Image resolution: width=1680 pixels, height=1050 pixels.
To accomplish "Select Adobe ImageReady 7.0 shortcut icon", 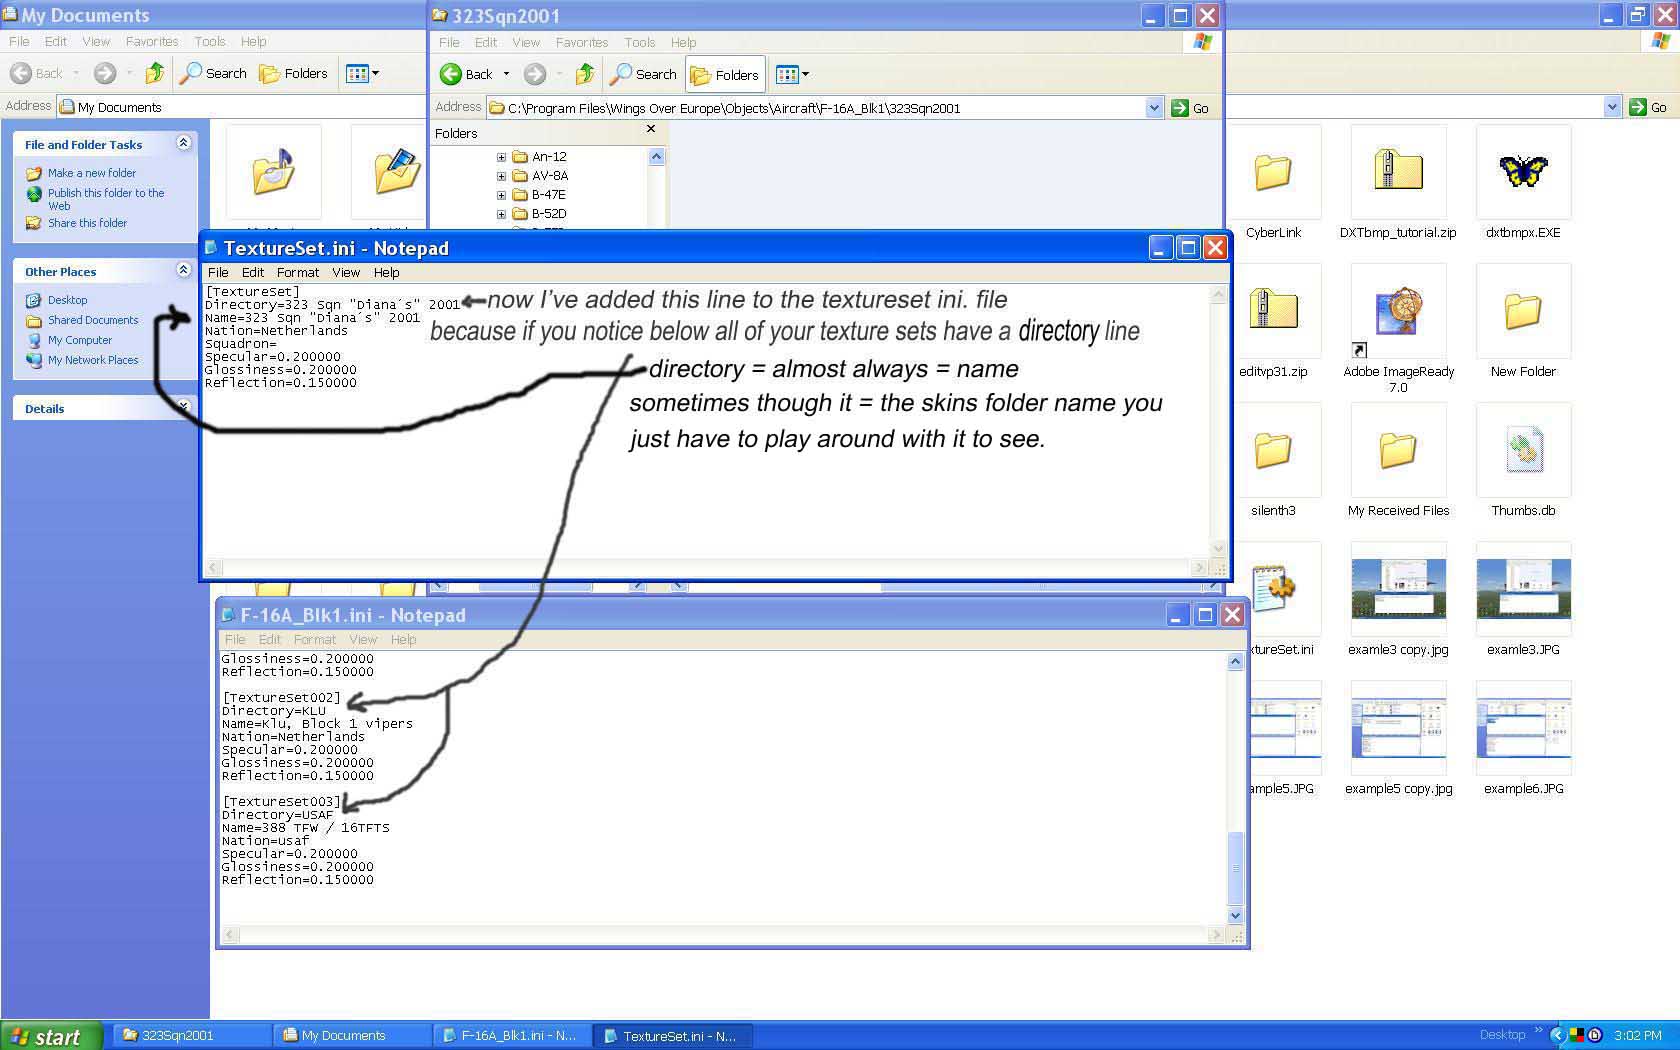I will click(1398, 312).
